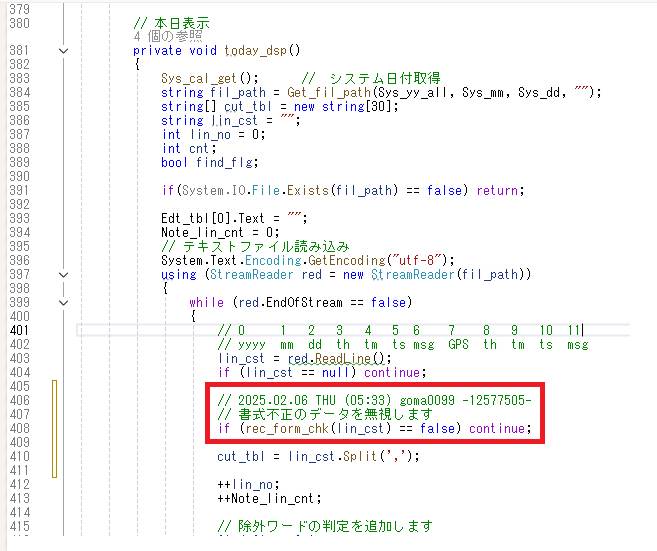Click line number 401 in the gutter

click(19, 330)
